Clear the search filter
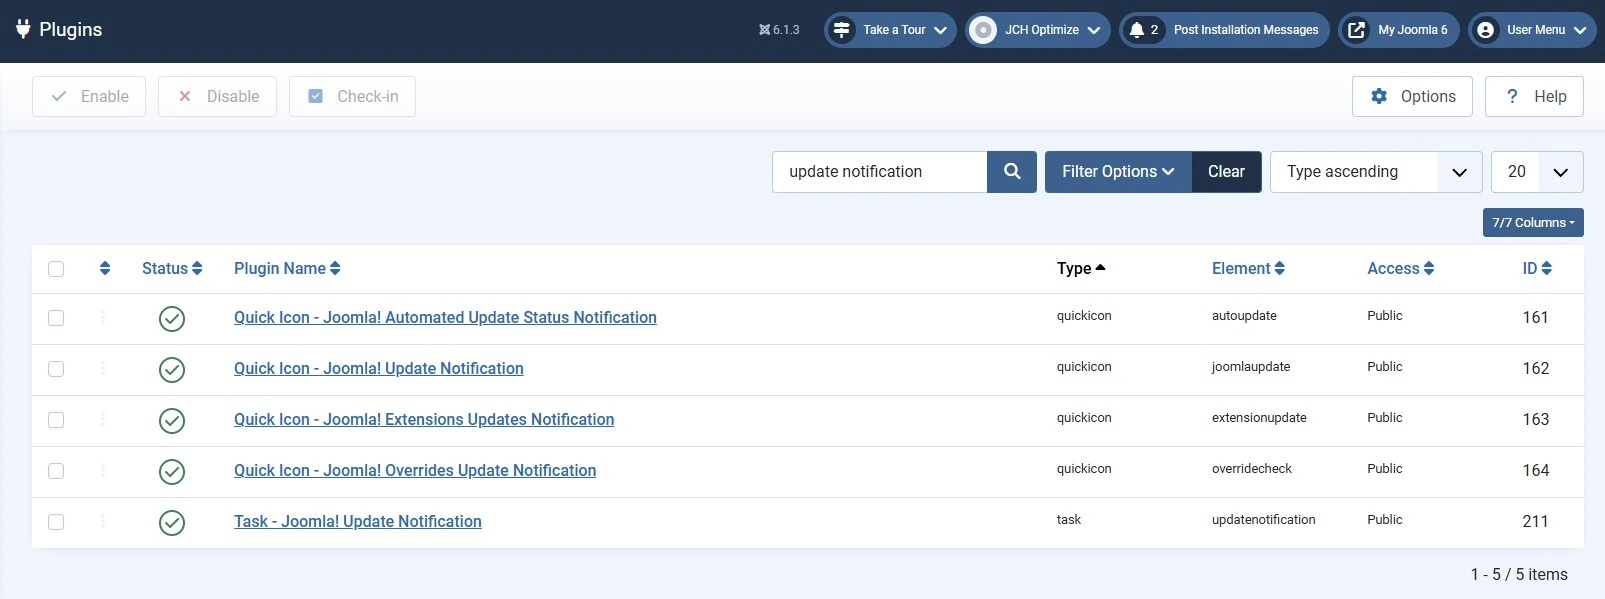The height and width of the screenshot is (599, 1605). (x=1226, y=172)
